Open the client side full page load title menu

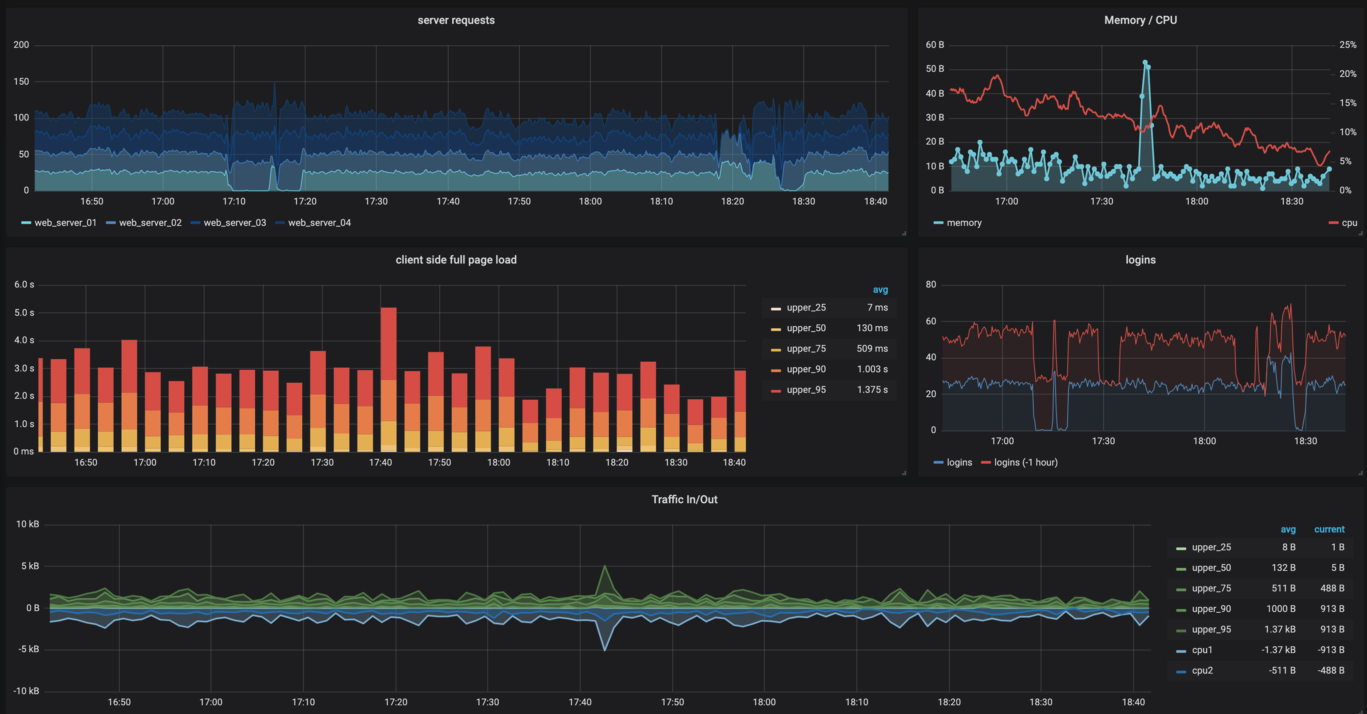(456, 260)
